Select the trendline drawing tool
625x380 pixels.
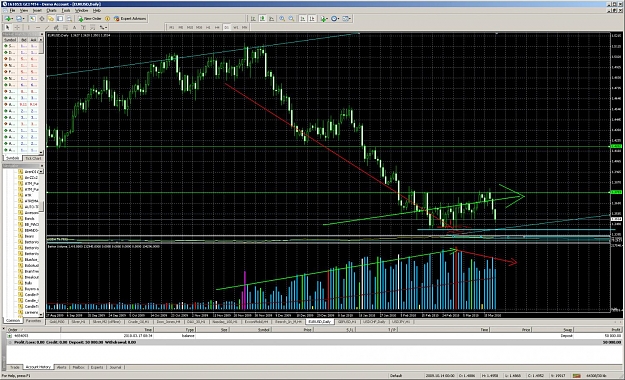pos(47,27)
